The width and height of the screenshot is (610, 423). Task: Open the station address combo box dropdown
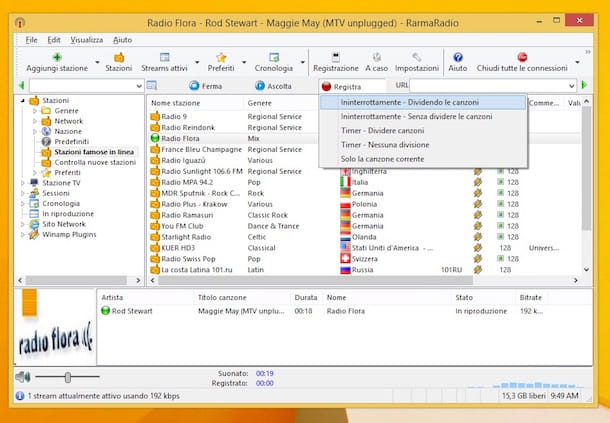coord(139,86)
